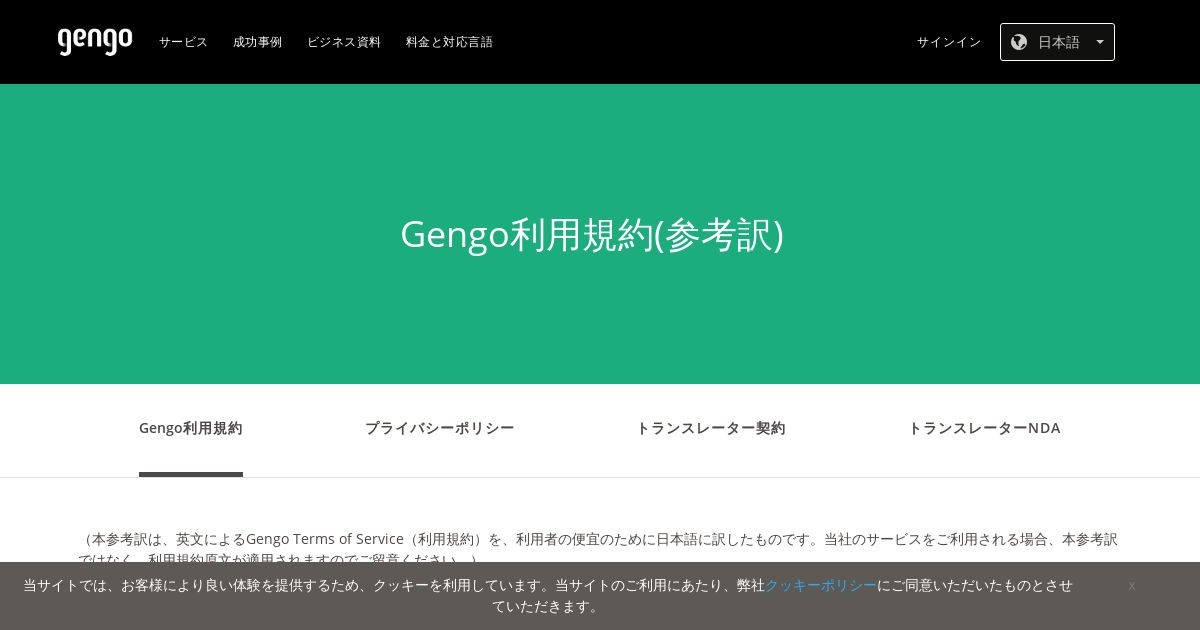
Task: Open the ビジネス資料 menu item
Action: click(344, 42)
